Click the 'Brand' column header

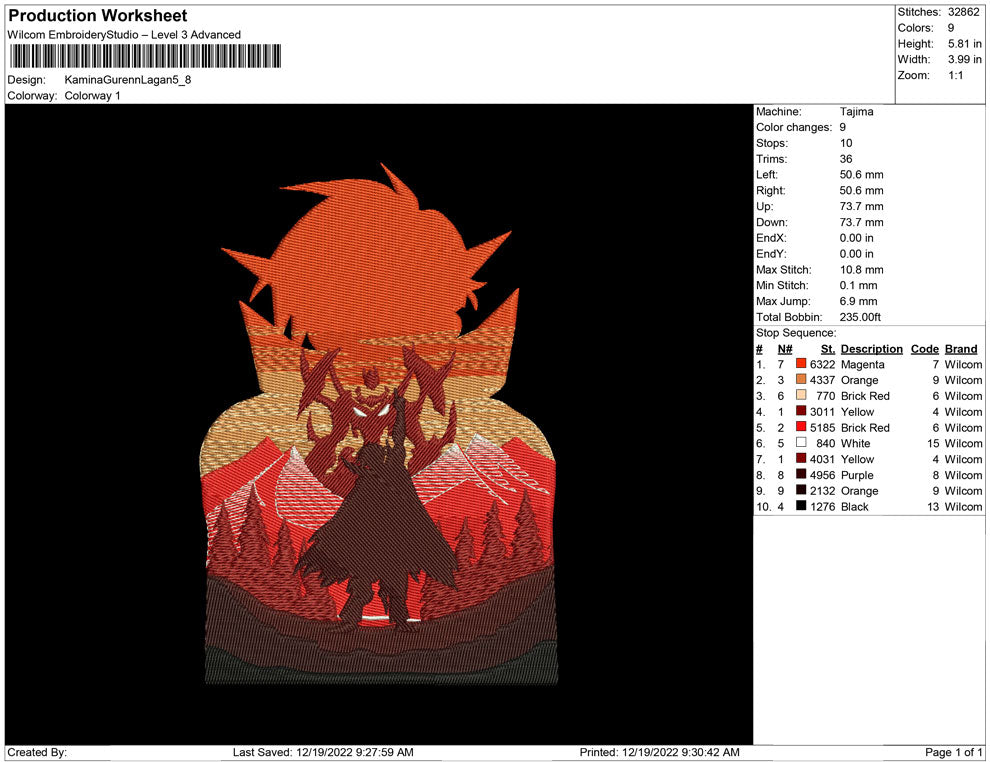pos(961,348)
